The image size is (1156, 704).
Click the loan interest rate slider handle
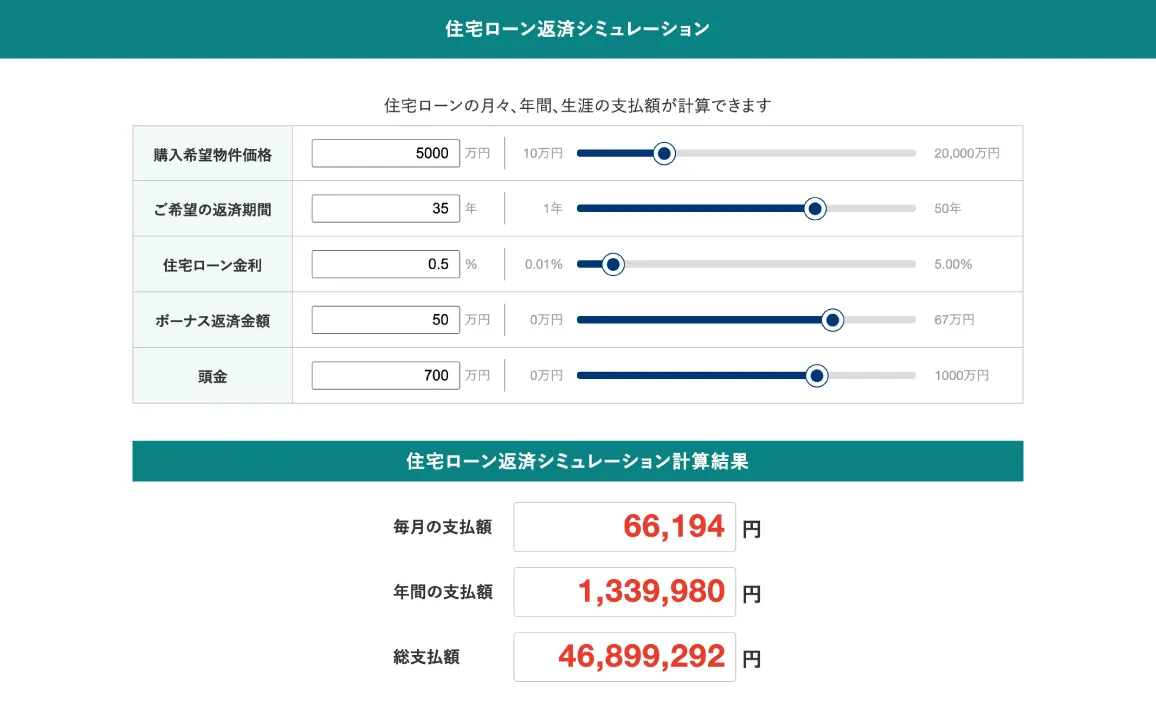coord(614,264)
